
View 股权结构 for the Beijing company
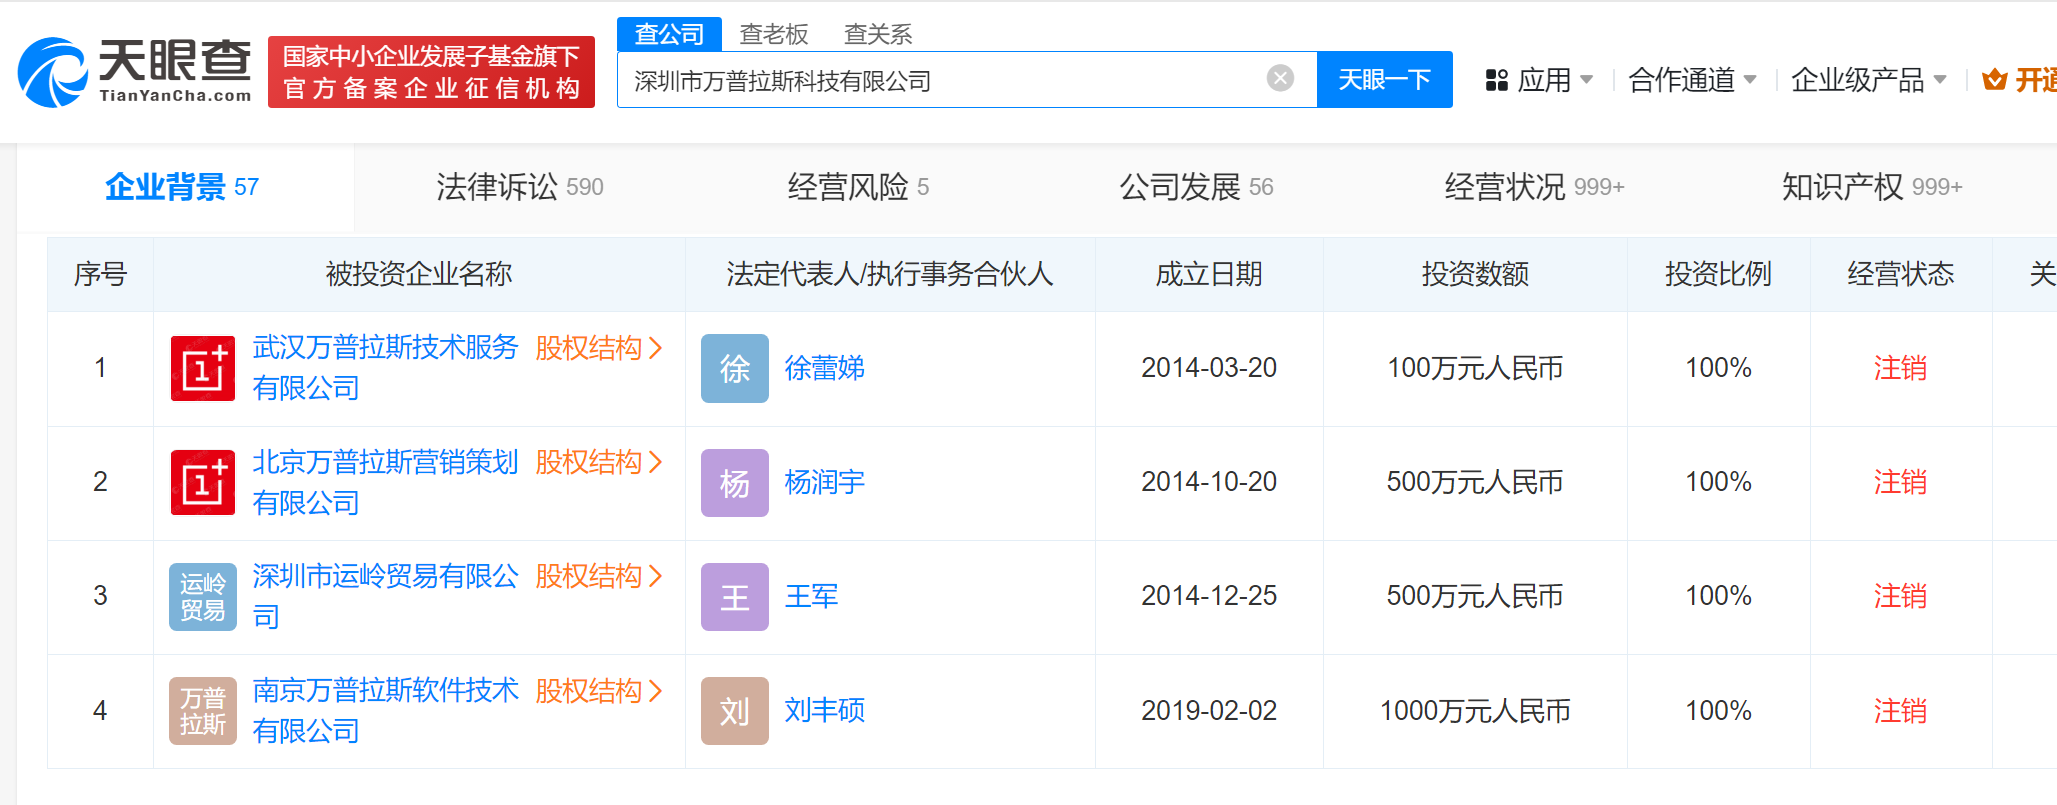coord(599,462)
